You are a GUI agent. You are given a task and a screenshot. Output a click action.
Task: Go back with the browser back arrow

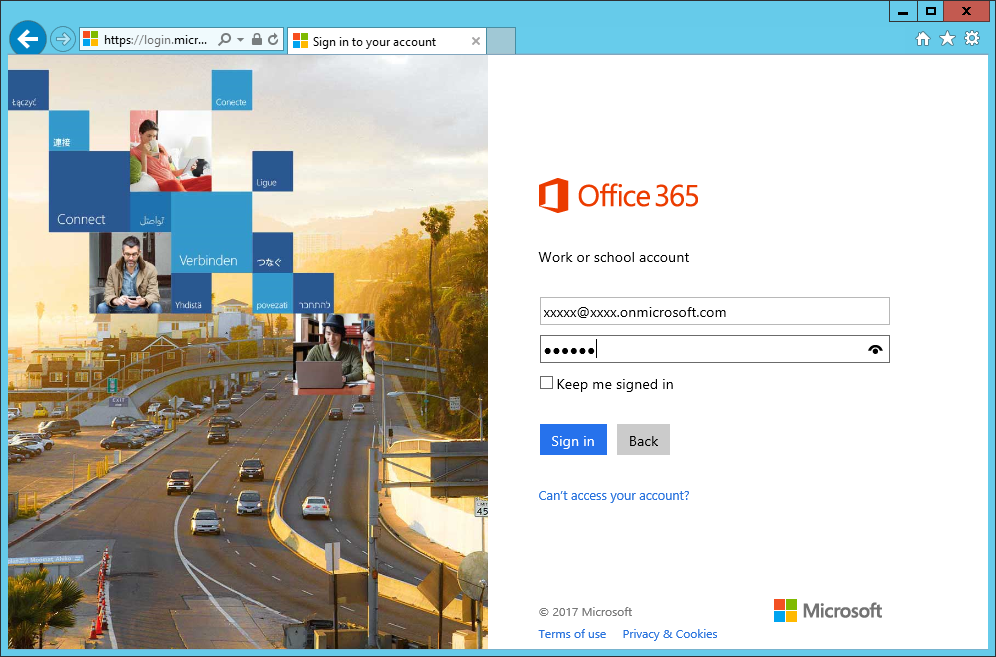[x=28, y=39]
